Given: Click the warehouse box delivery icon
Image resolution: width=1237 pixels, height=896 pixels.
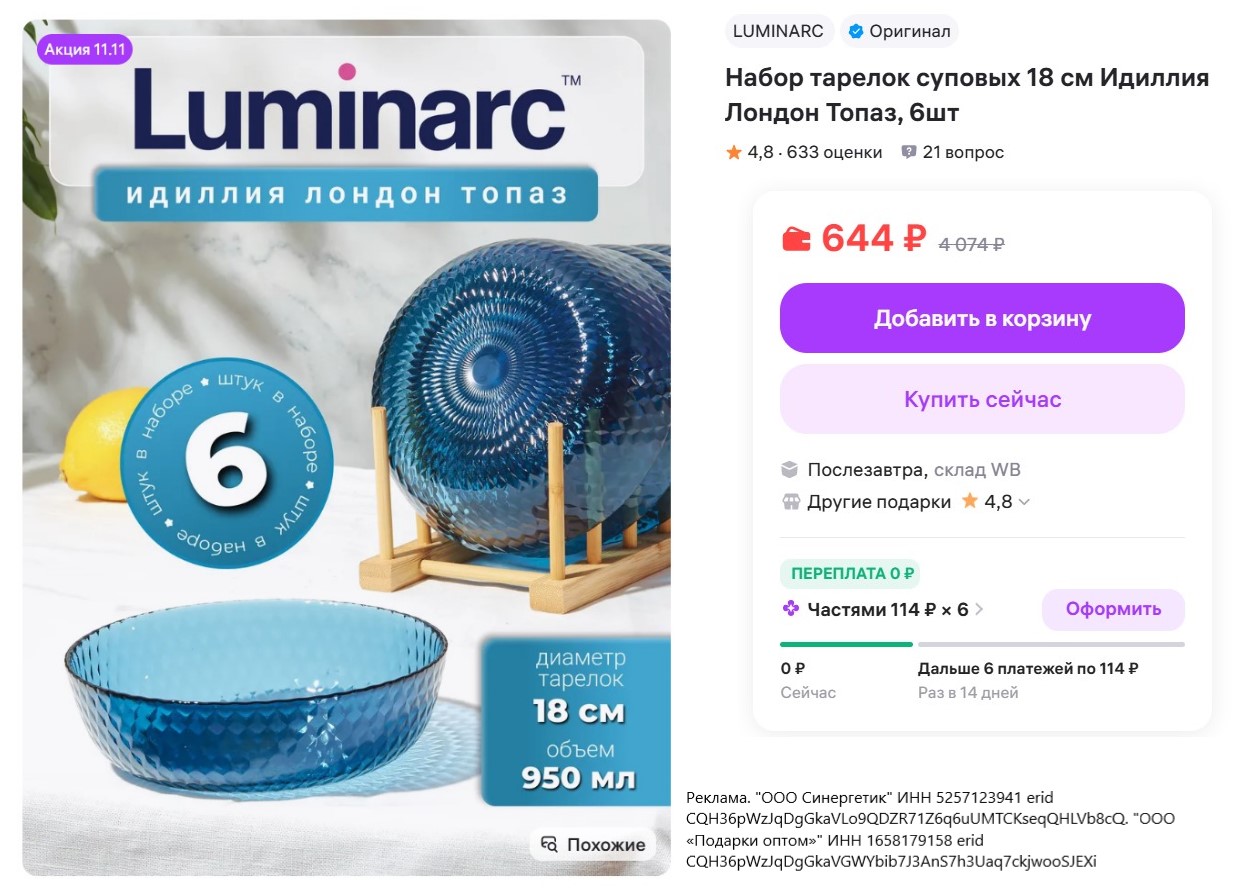Looking at the screenshot, I should pyautogui.click(x=790, y=470).
